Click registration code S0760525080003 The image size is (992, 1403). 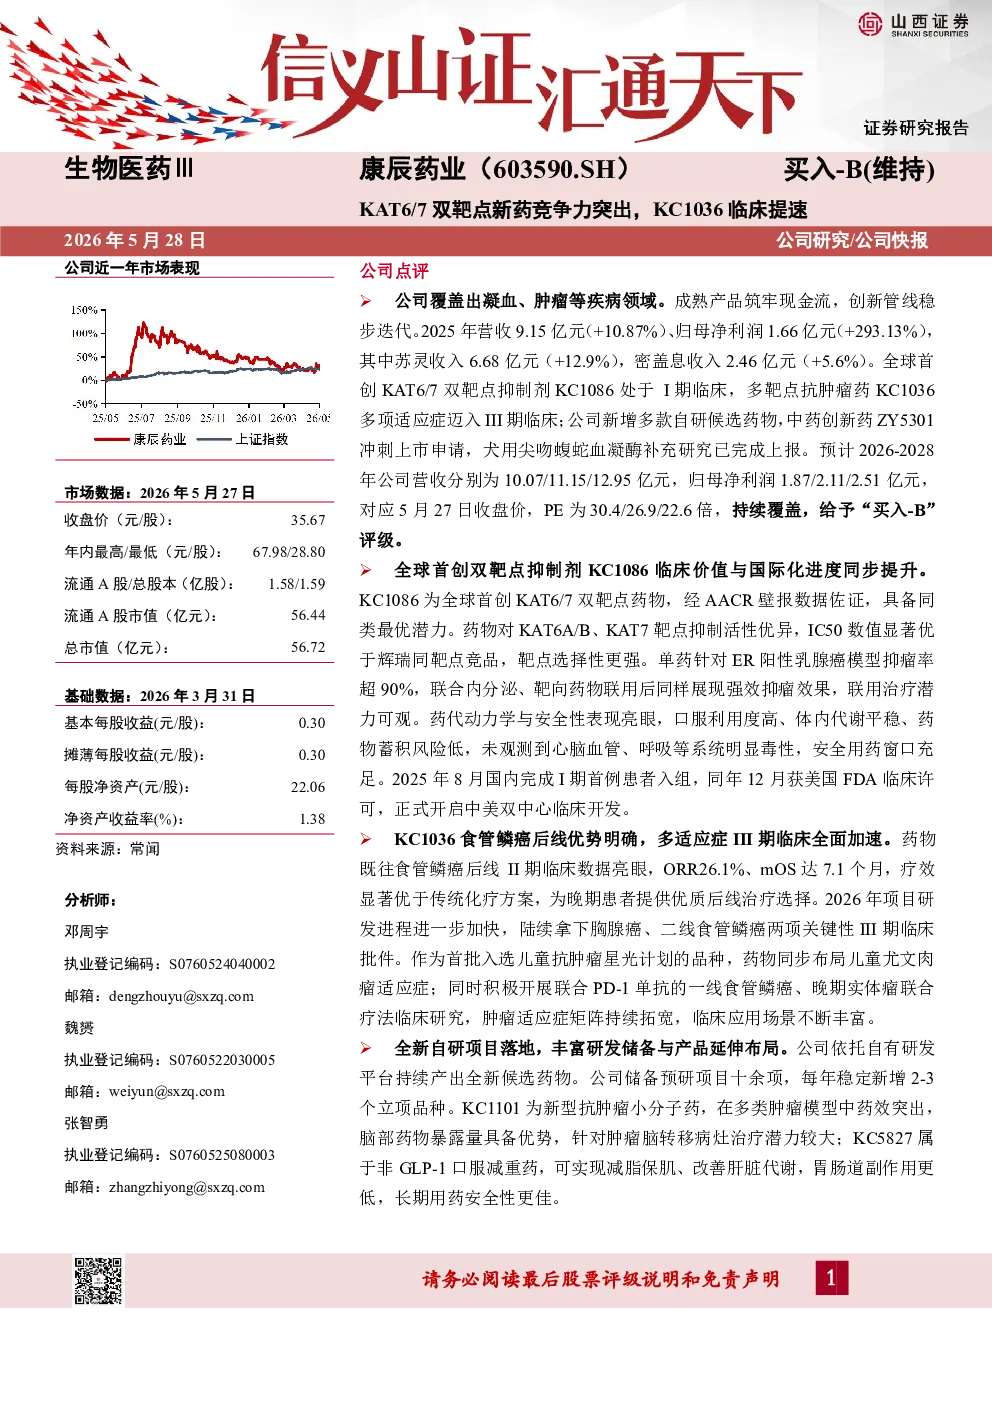222,1155
